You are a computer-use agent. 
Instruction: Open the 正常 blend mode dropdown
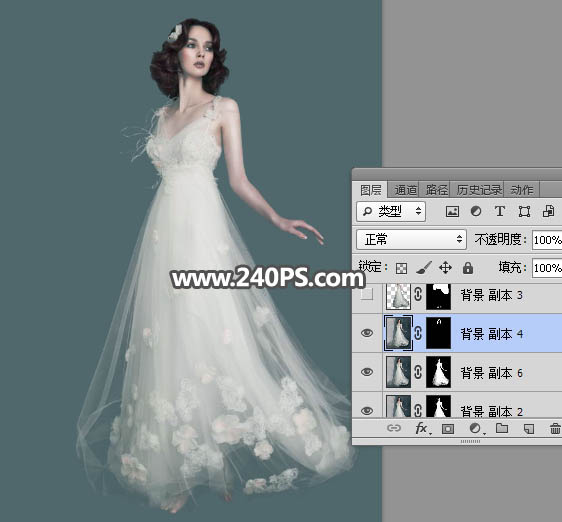(411, 239)
